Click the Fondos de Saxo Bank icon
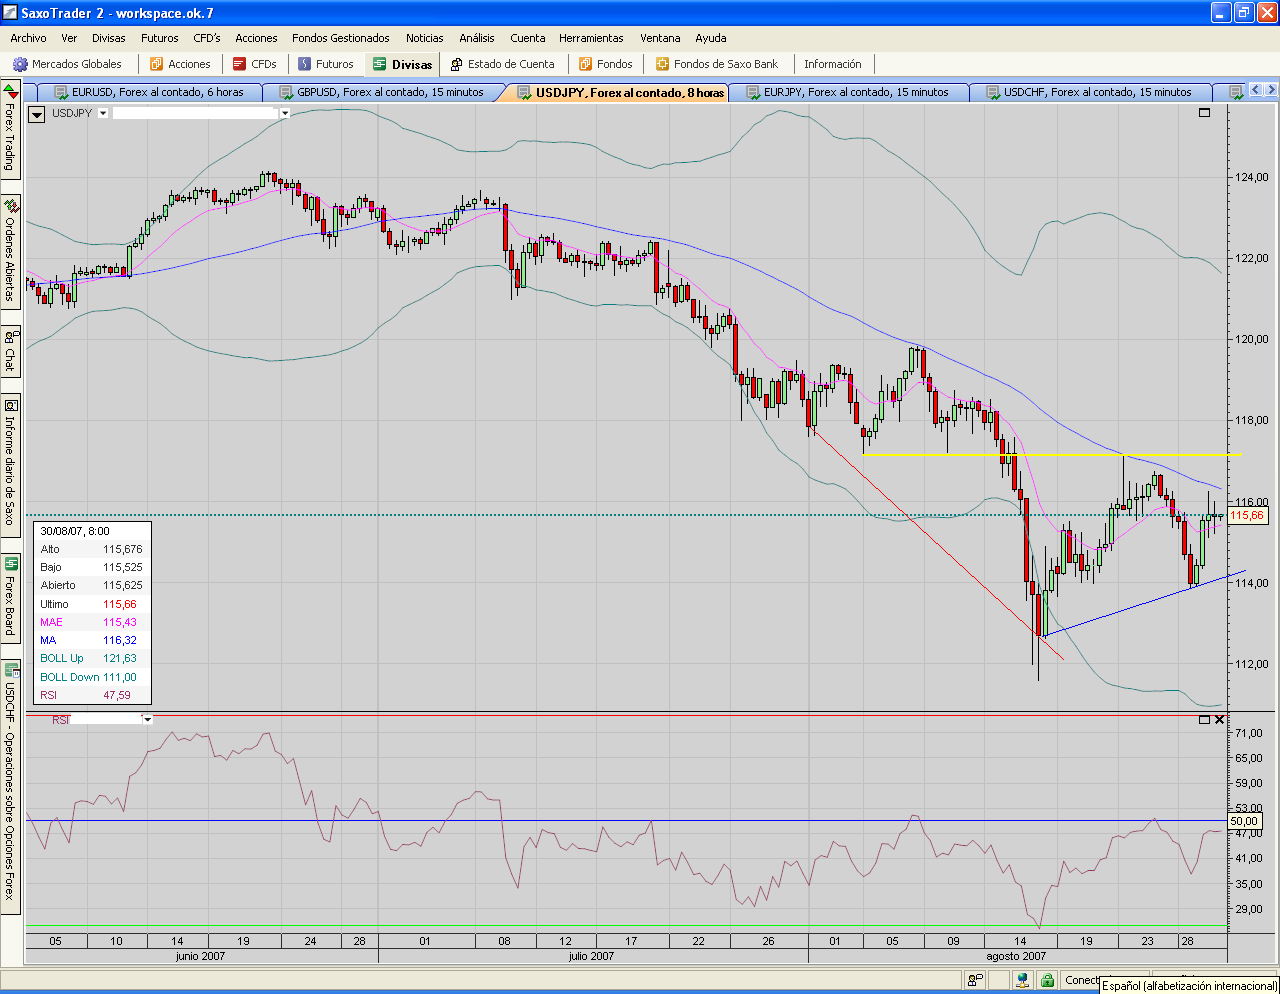The width and height of the screenshot is (1280, 994). [x=662, y=64]
